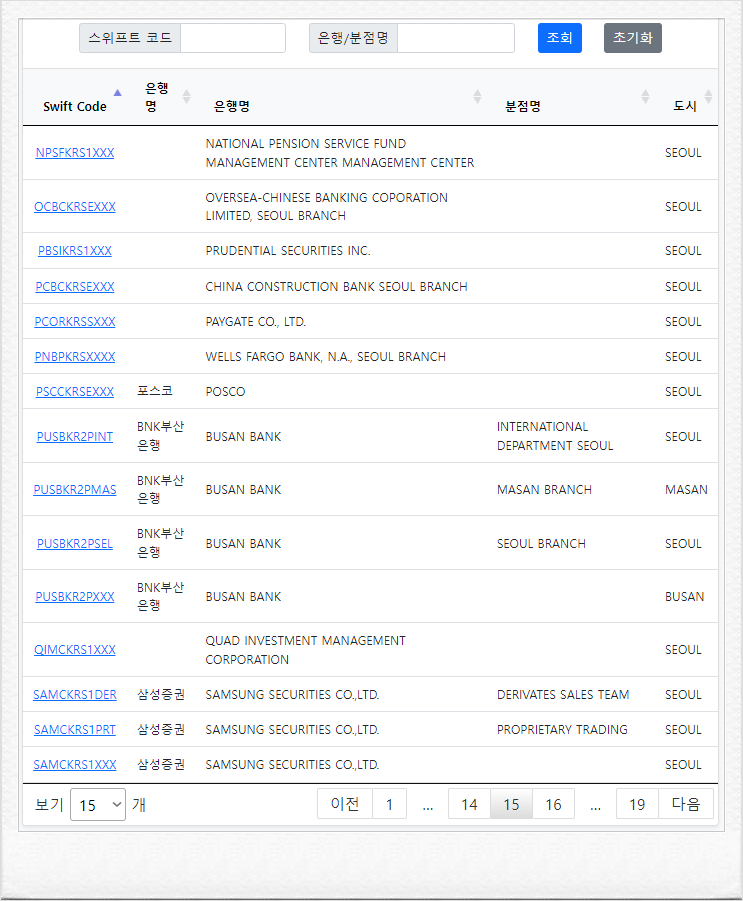The width and height of the screenshot is (743, 901).
Task: Open the PCORKRSSXXX link
Action: 75,322
